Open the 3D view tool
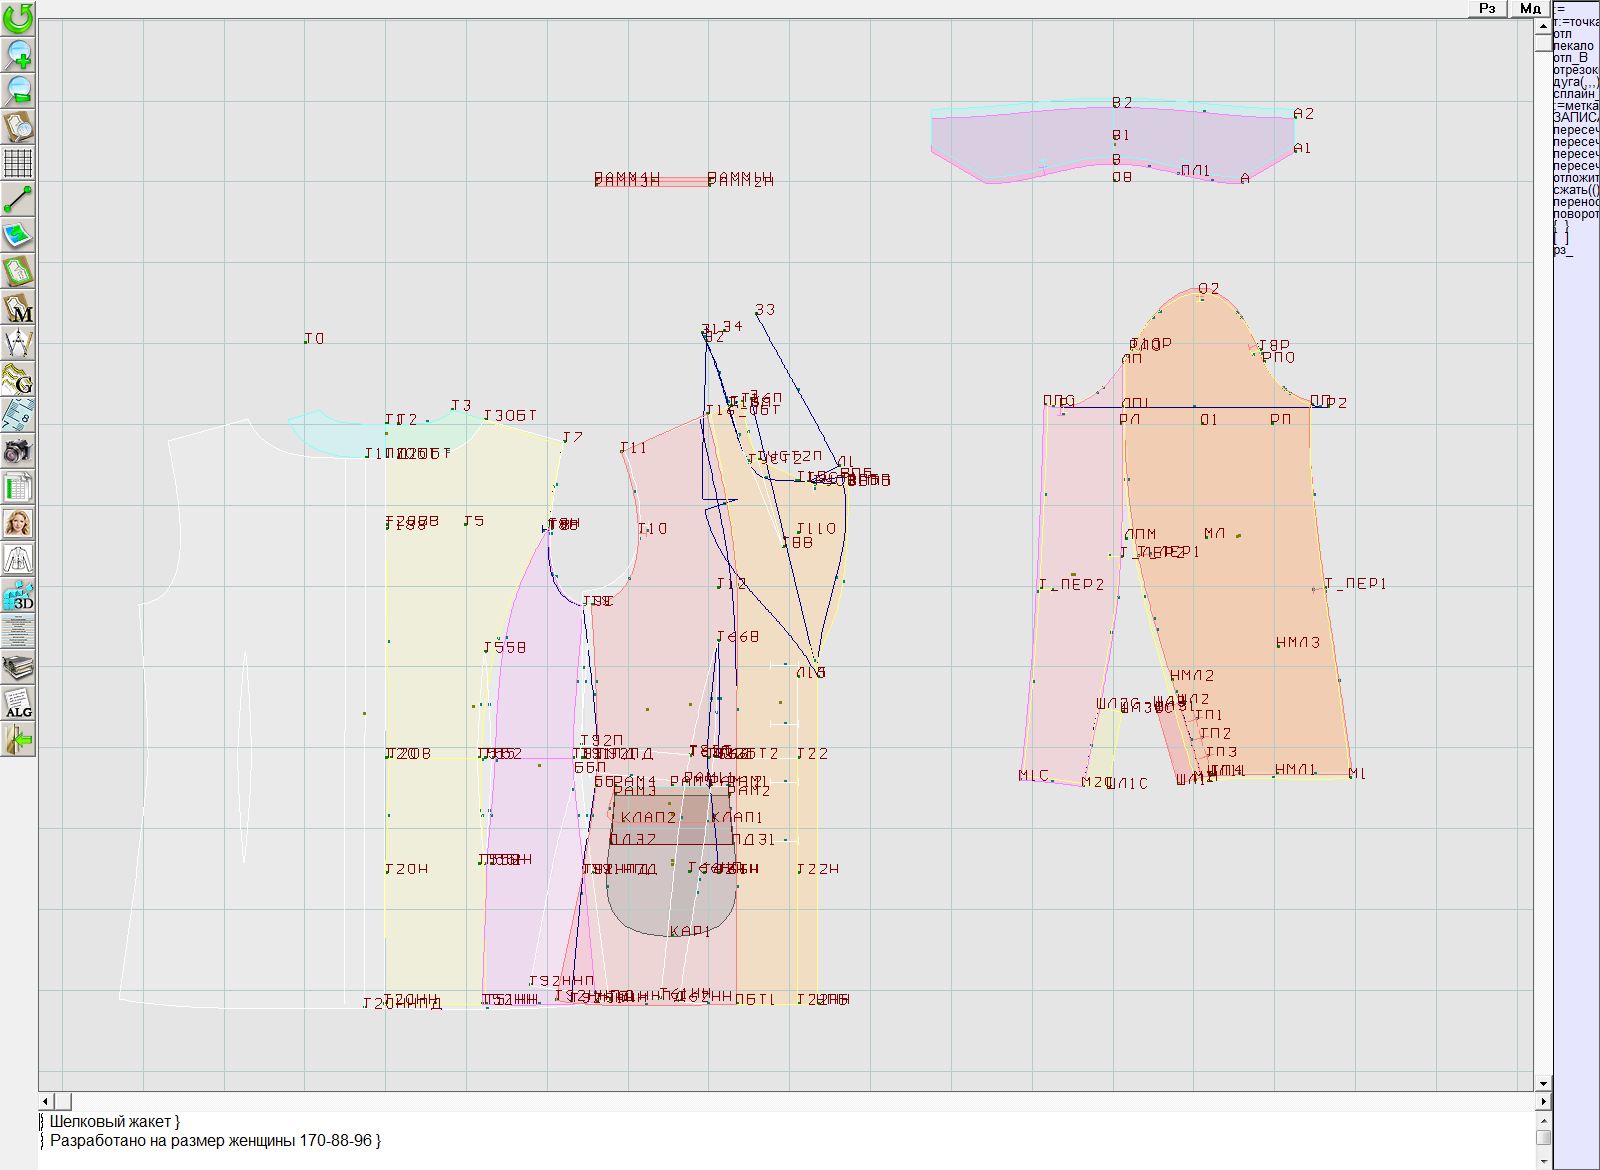This screenshot has height=1170, width=1600. point(18,596)
